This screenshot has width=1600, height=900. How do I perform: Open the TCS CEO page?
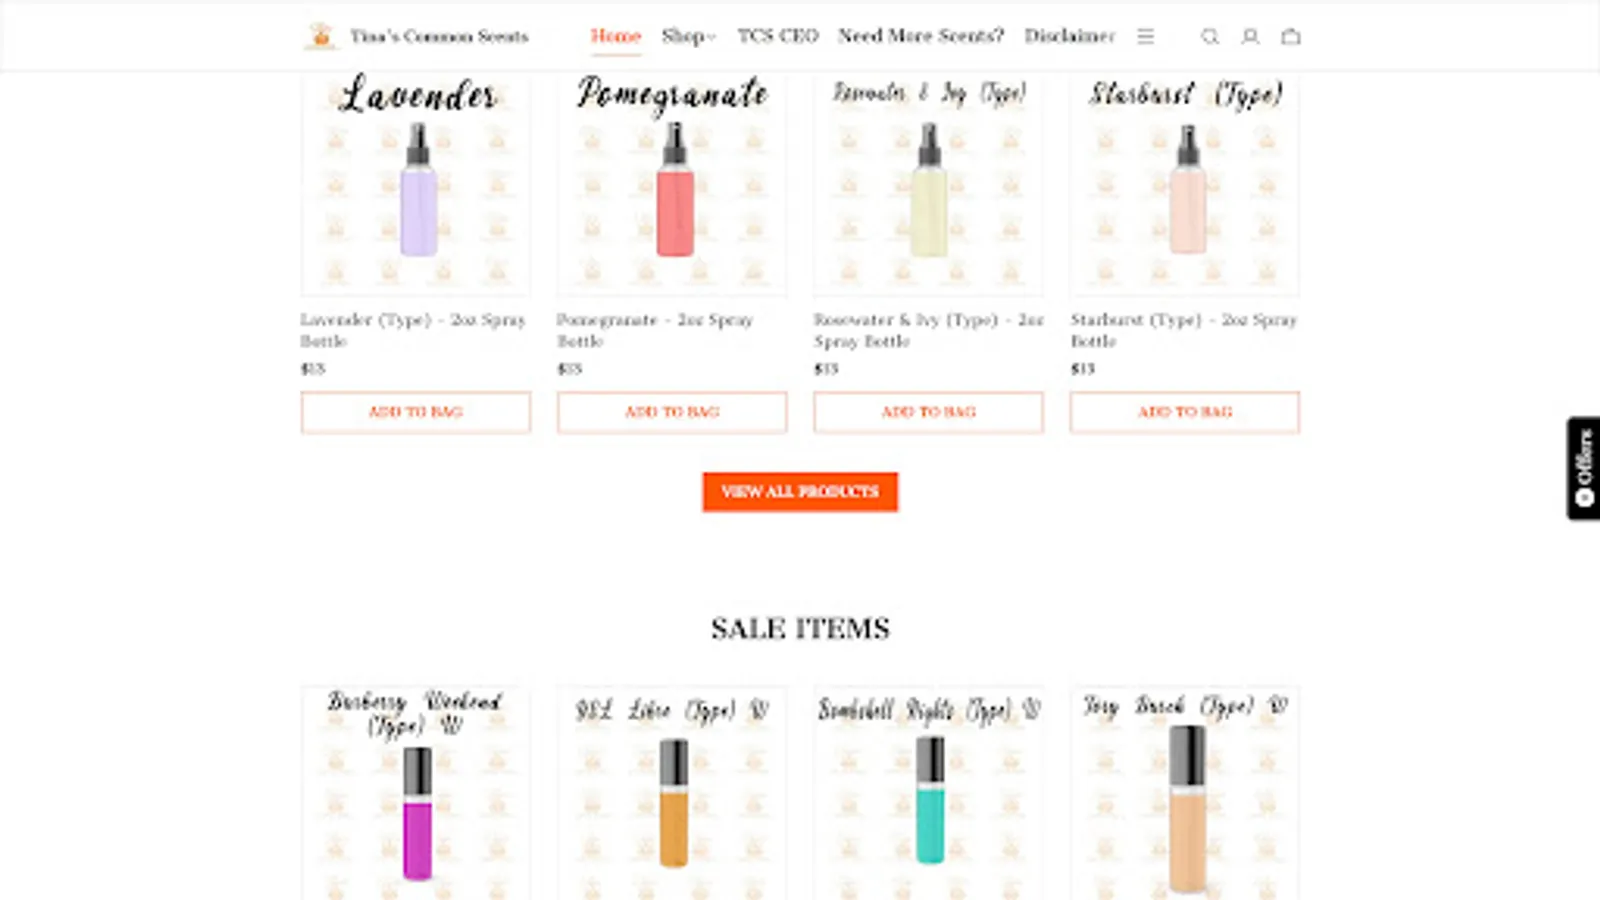[778, 36]
